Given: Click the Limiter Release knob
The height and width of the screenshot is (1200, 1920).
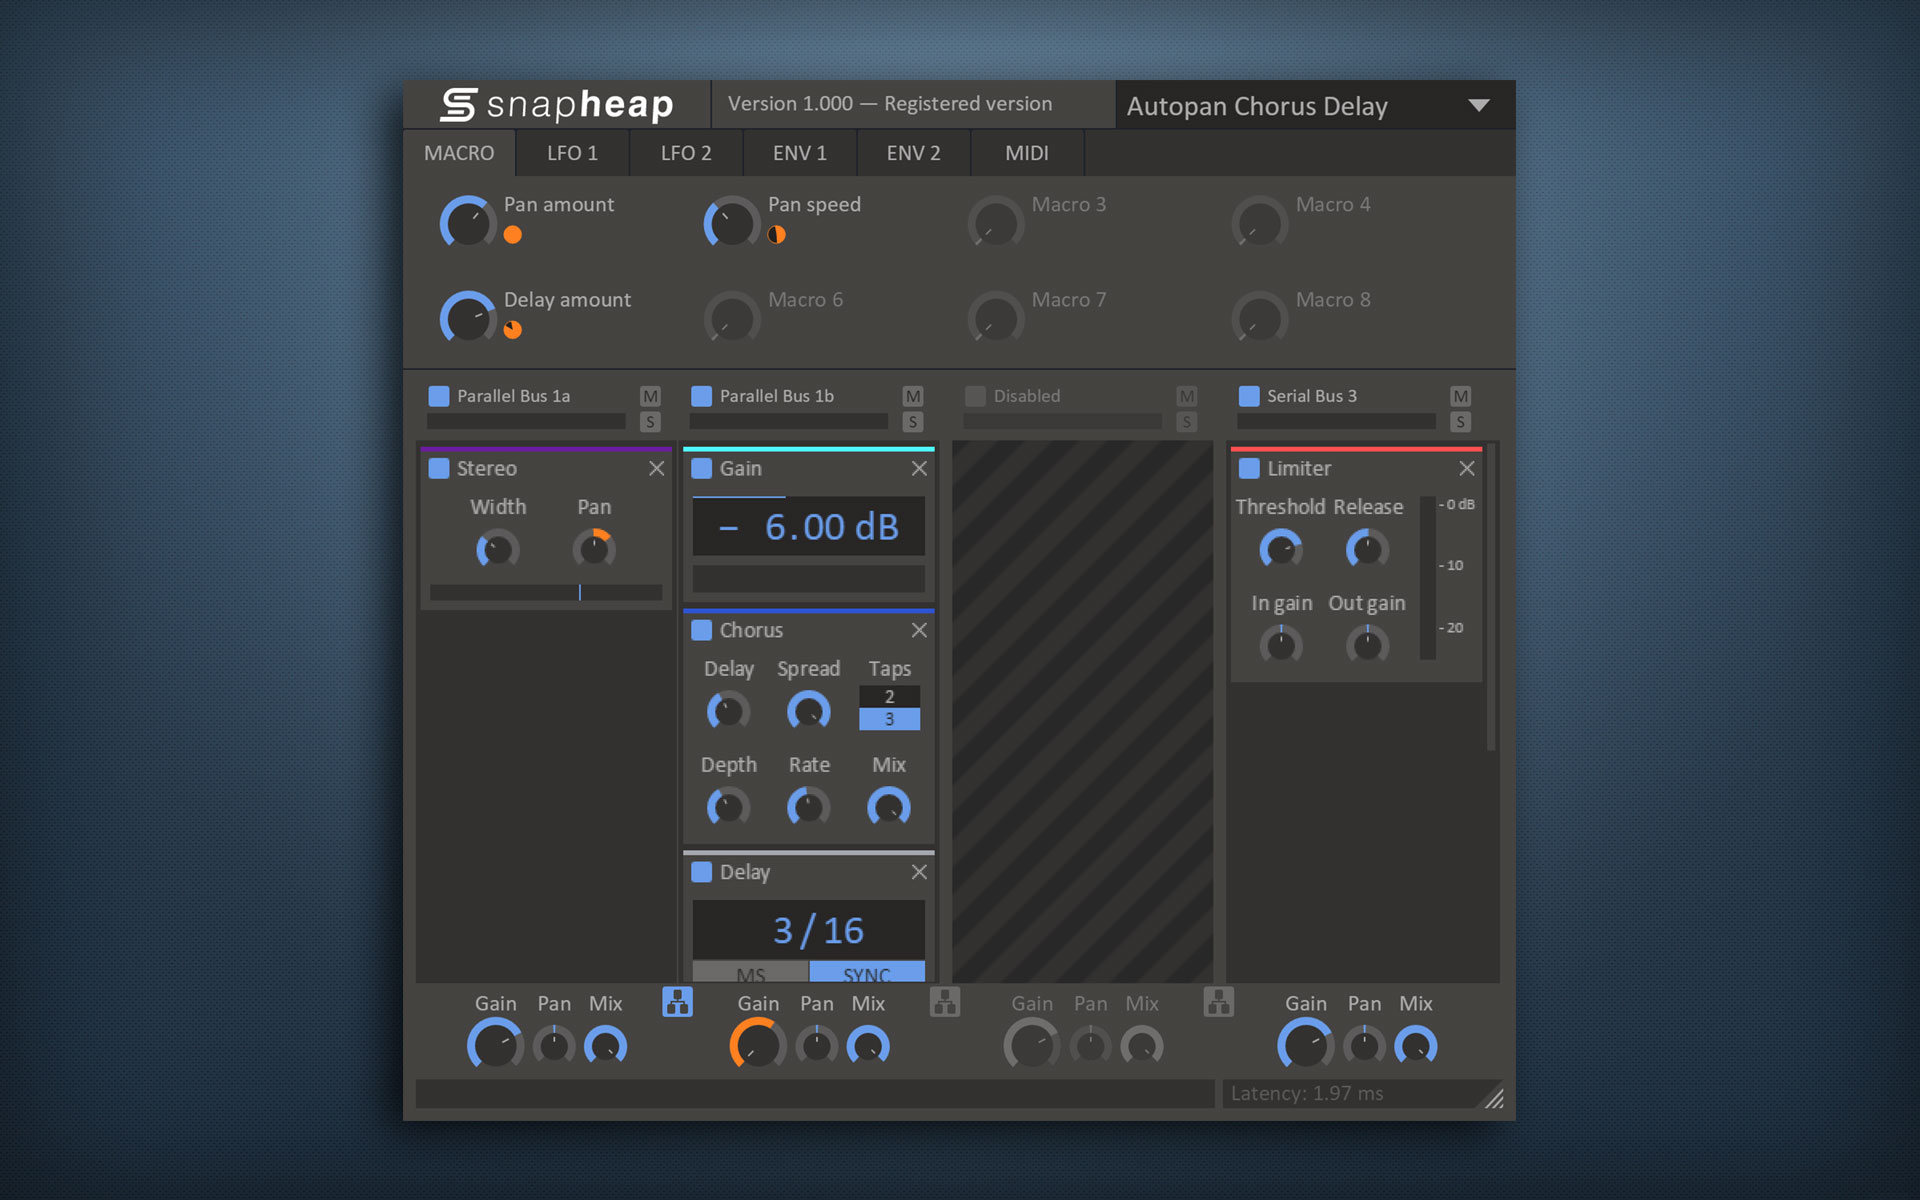Looking at the screenshot, I should (1367, 549).
